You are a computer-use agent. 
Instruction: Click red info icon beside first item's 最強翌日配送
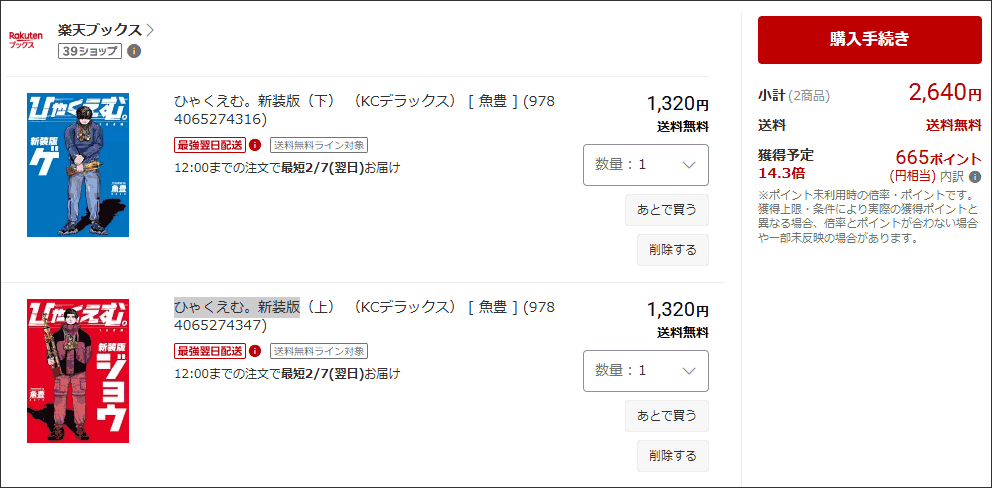[255, 145]
